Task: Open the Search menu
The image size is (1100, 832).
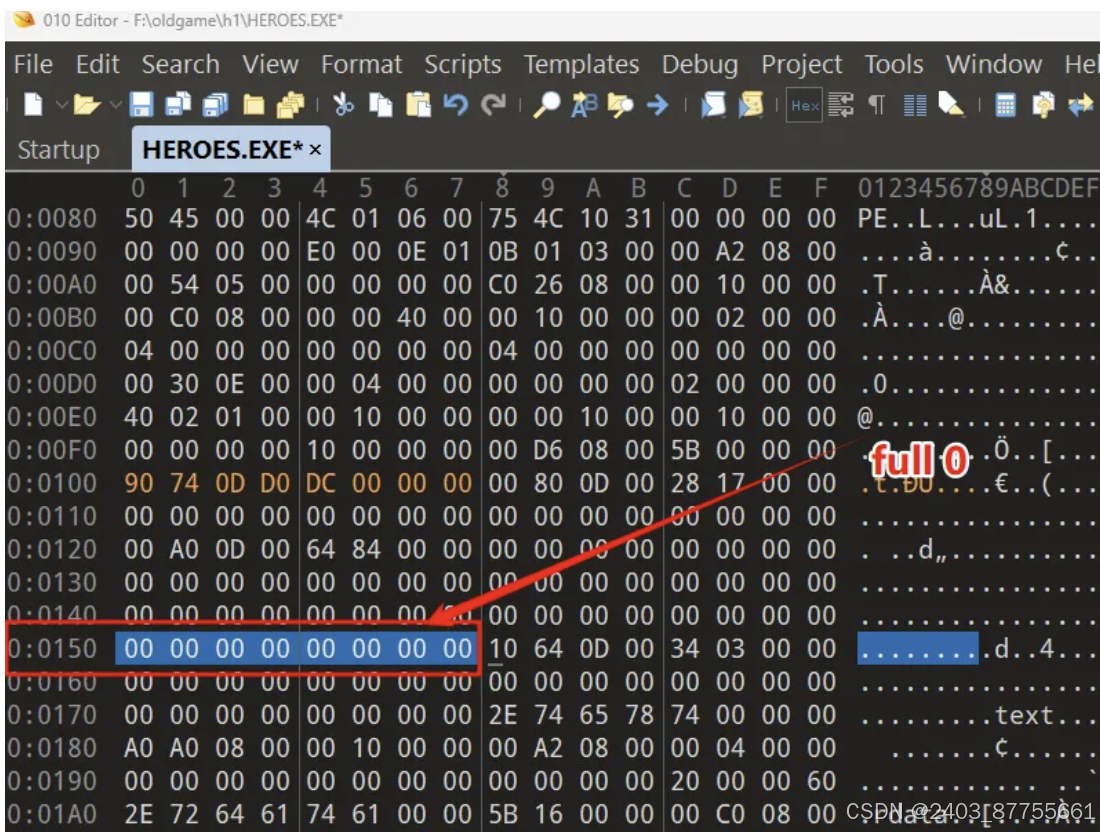Action: click(180, 65)
